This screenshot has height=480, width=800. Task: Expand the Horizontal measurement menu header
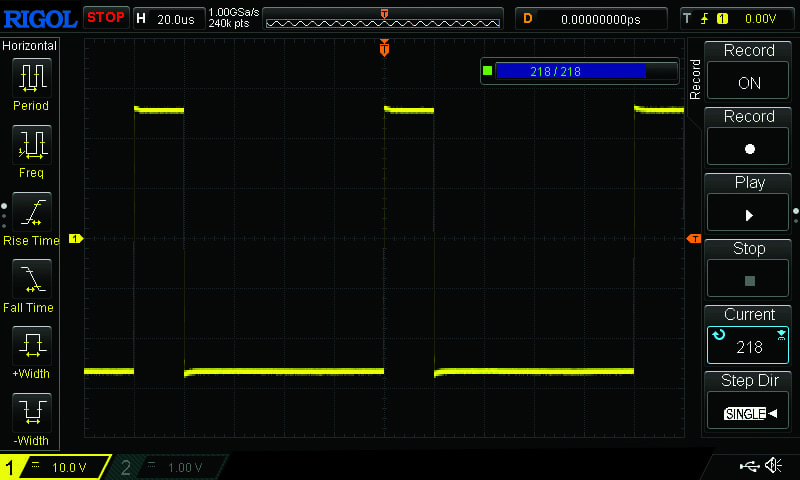click(x=30, y=46)
